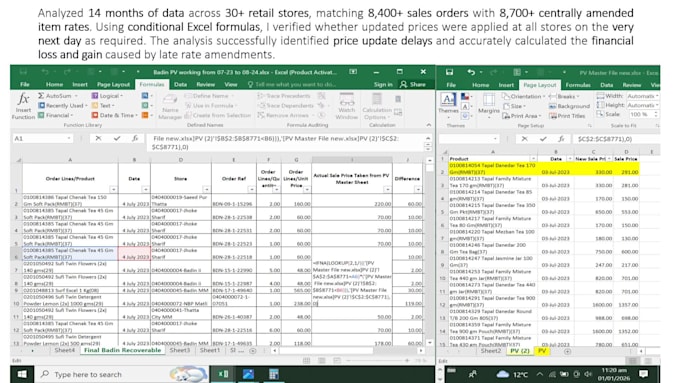Click Use in Formula option
Viewport: 680px width, 383px height.
(211, 105)
